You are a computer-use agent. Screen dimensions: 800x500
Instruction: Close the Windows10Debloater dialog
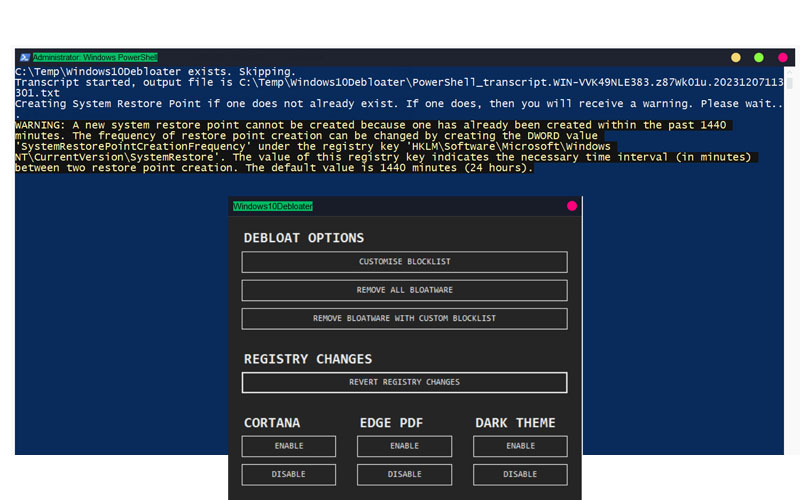point(572,206)
